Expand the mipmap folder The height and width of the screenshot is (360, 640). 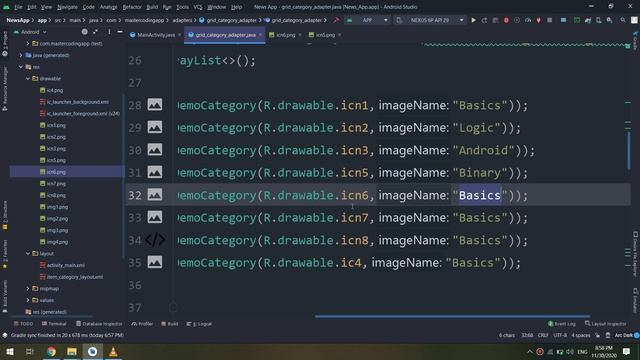pos(28,289)
